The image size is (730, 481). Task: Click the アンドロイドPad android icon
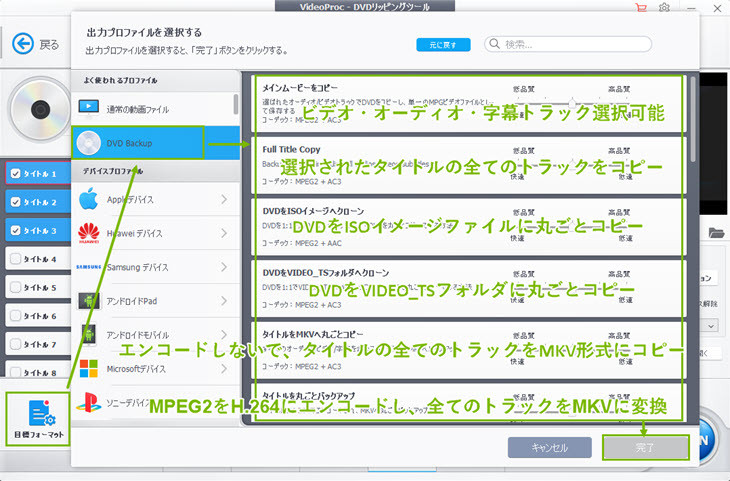88,301
